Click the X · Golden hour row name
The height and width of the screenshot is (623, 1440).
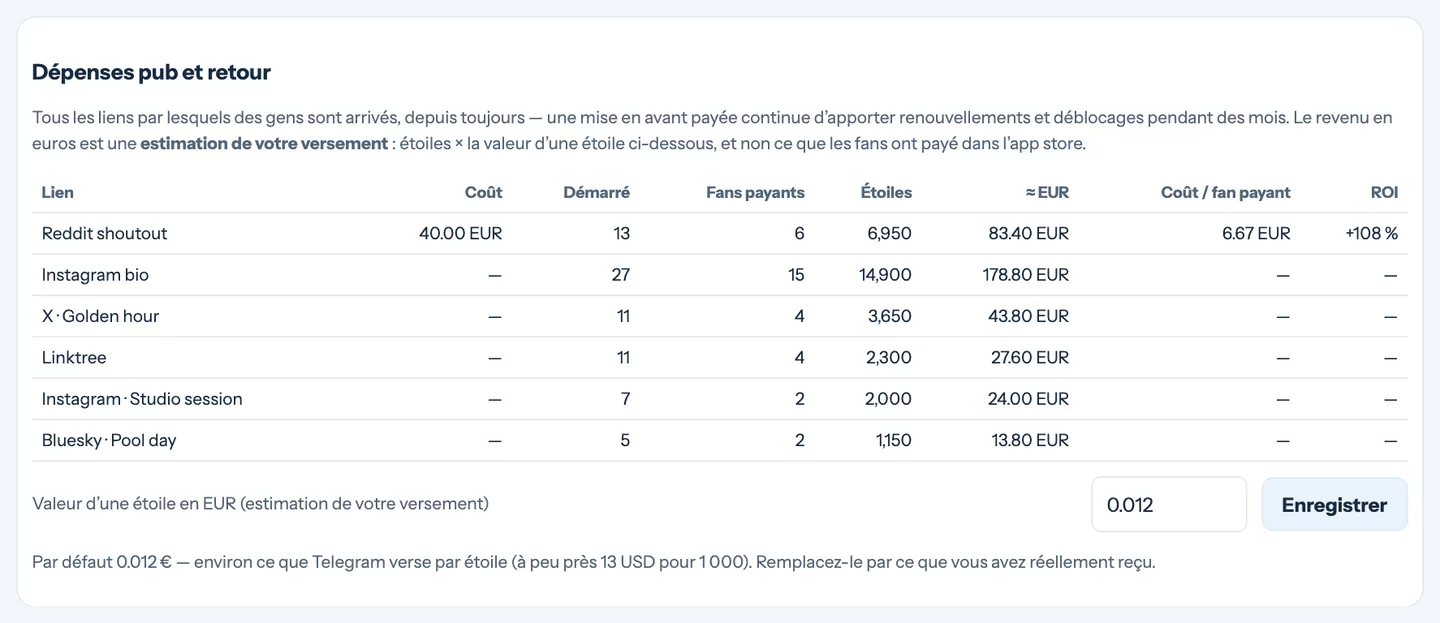coord(100,316)
